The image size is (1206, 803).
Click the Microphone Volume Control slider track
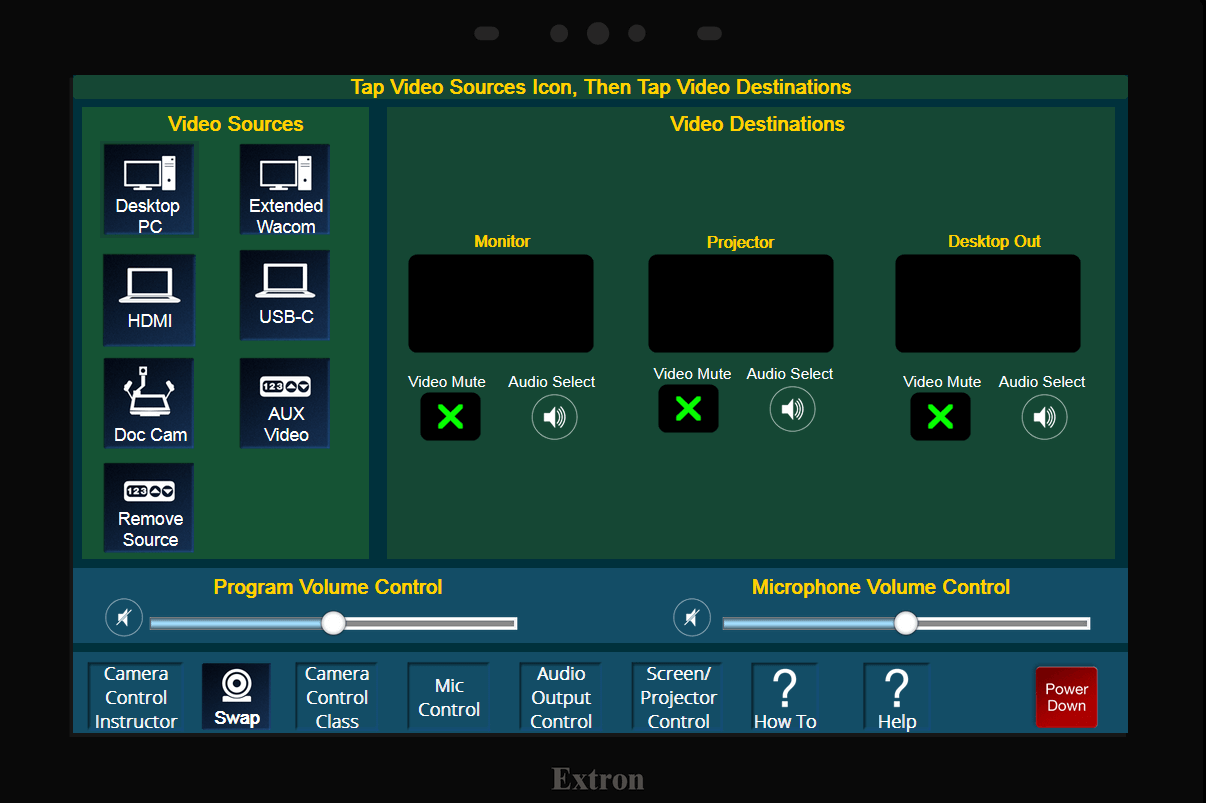pyautogui.click(x=906, y=623)
